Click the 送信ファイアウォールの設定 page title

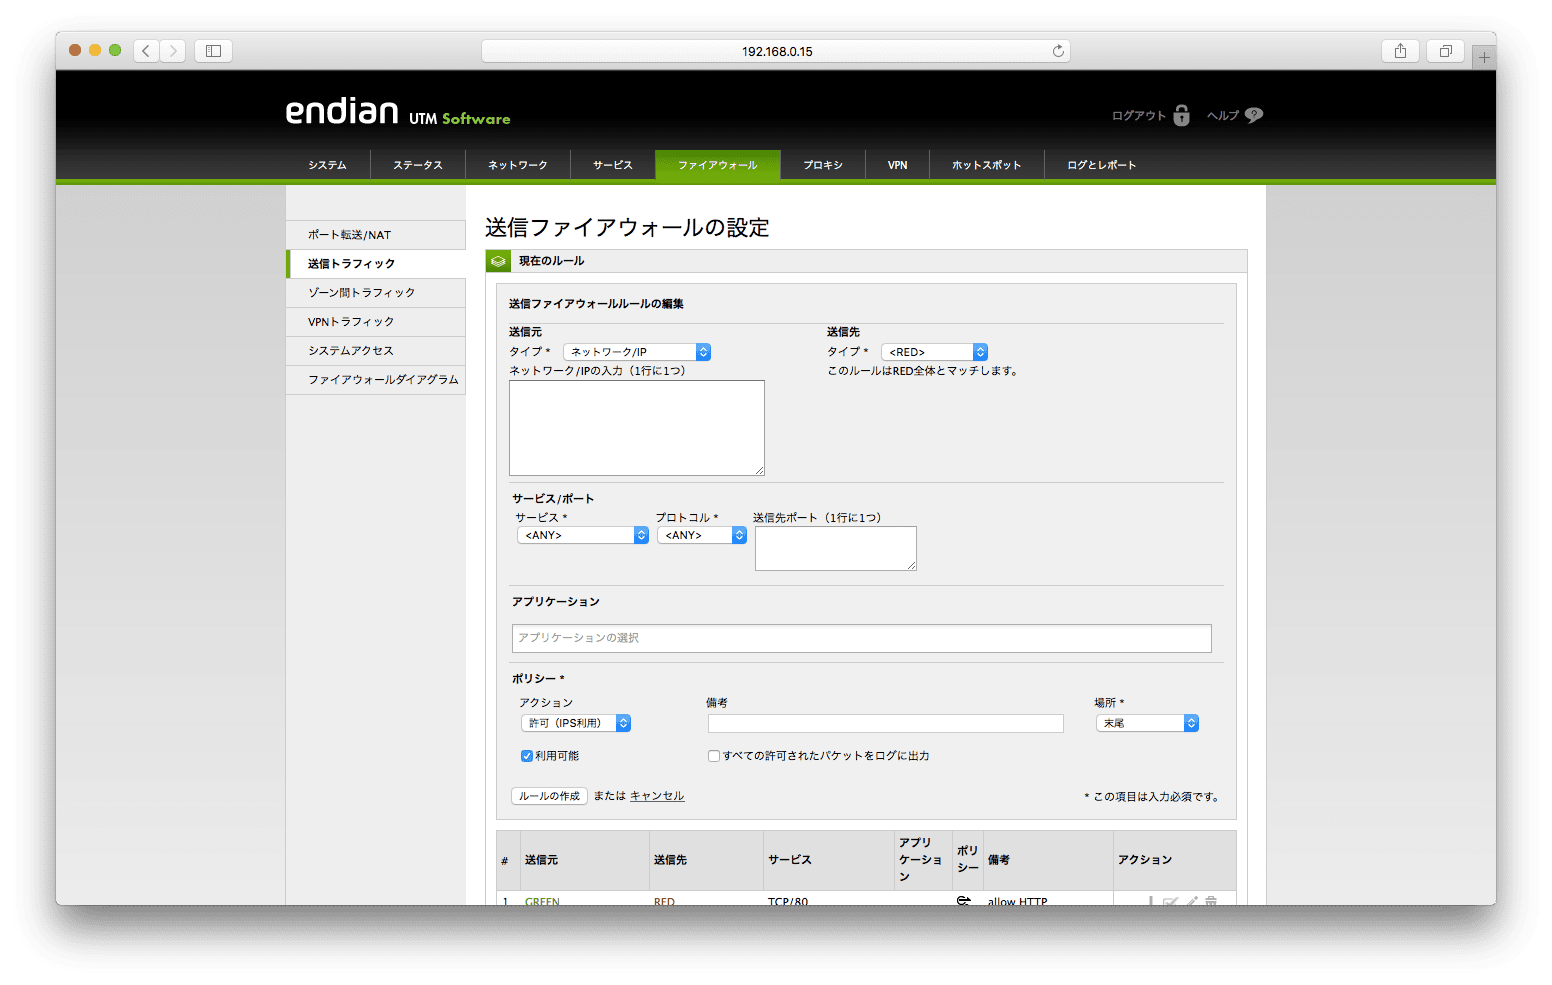pyautogui.click(x=627, y=228)
